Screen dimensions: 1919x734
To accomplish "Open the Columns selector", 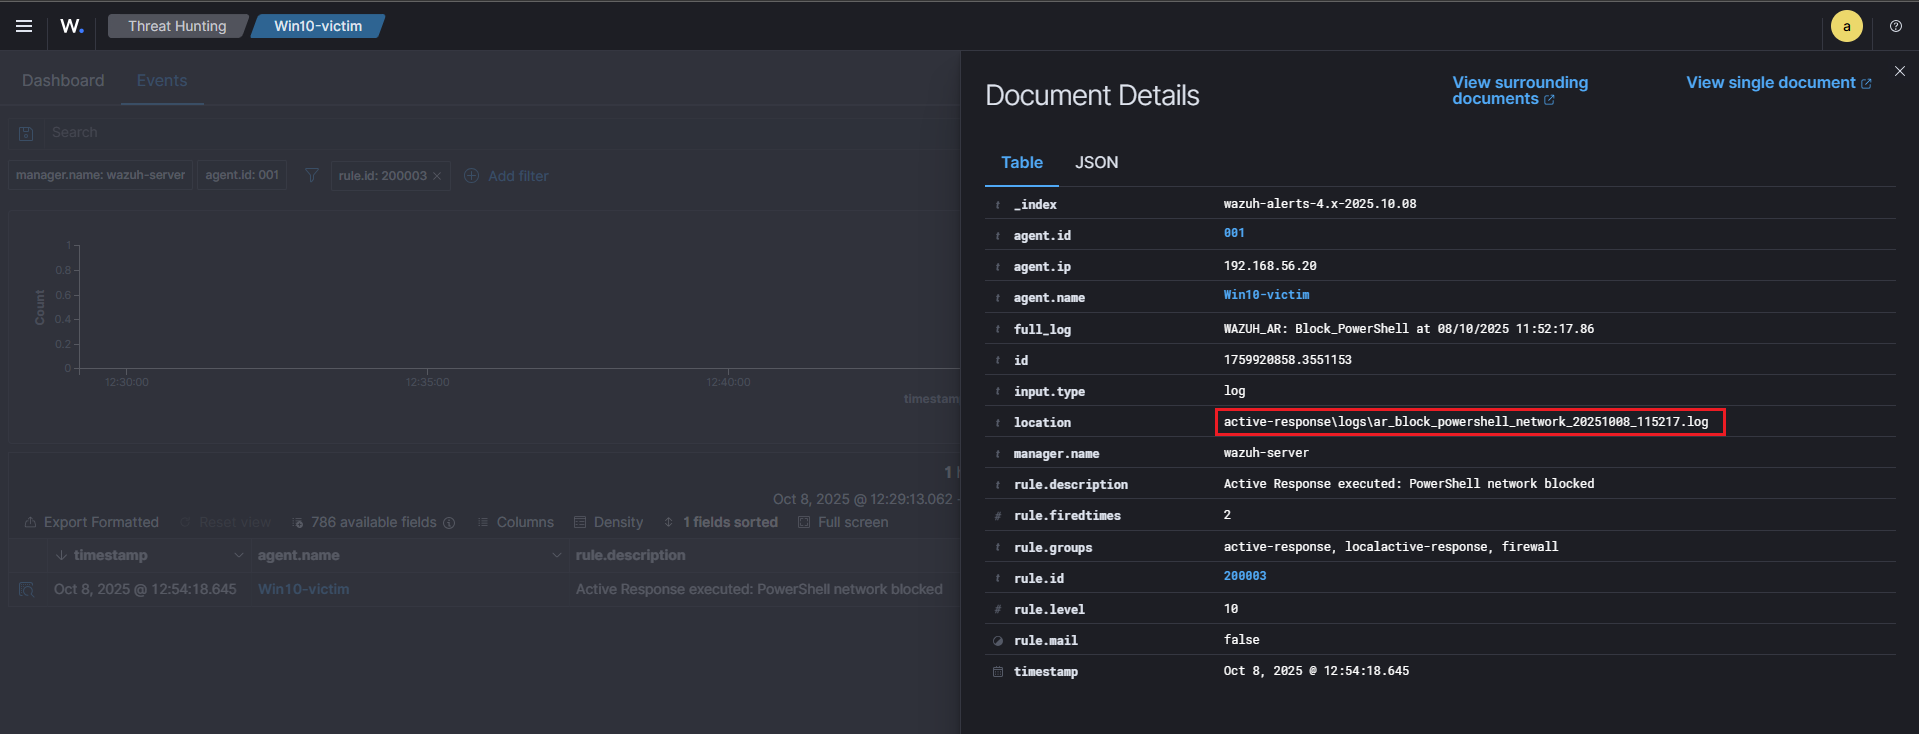I will pyautogui.click(x=515, y=522).
